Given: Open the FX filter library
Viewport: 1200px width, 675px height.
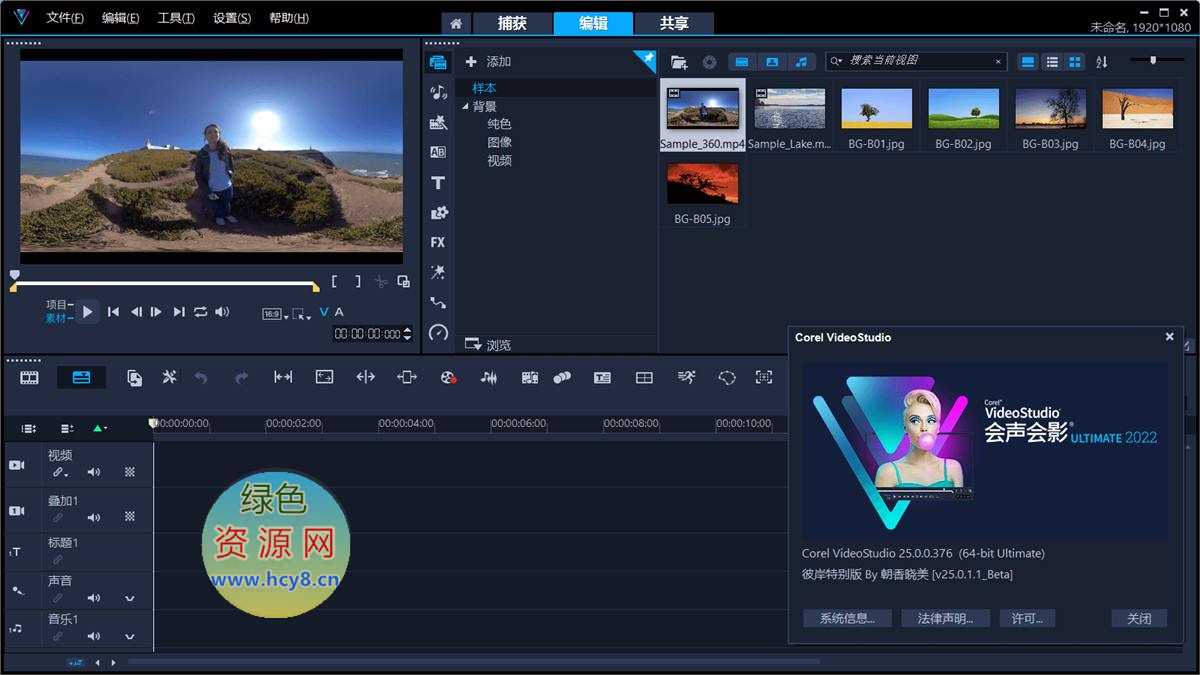Looking at the screenshot, I should [438, 243].
